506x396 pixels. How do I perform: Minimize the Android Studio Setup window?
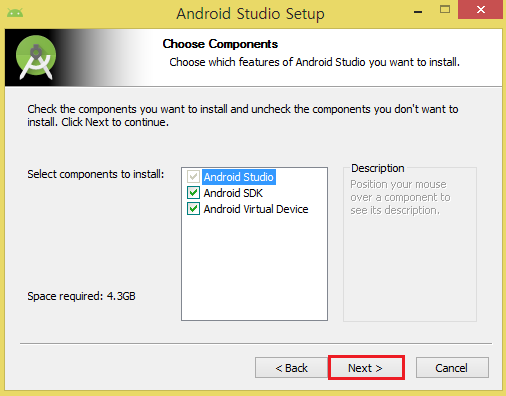click(418, 12)
